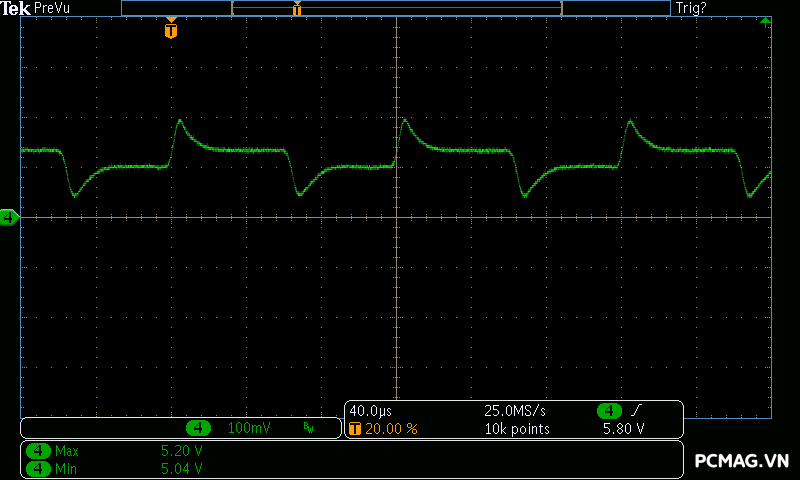Click the orange T icon beside 20.00 %
The height and width of the screenshot is (480, 800).
pos(355,429)
